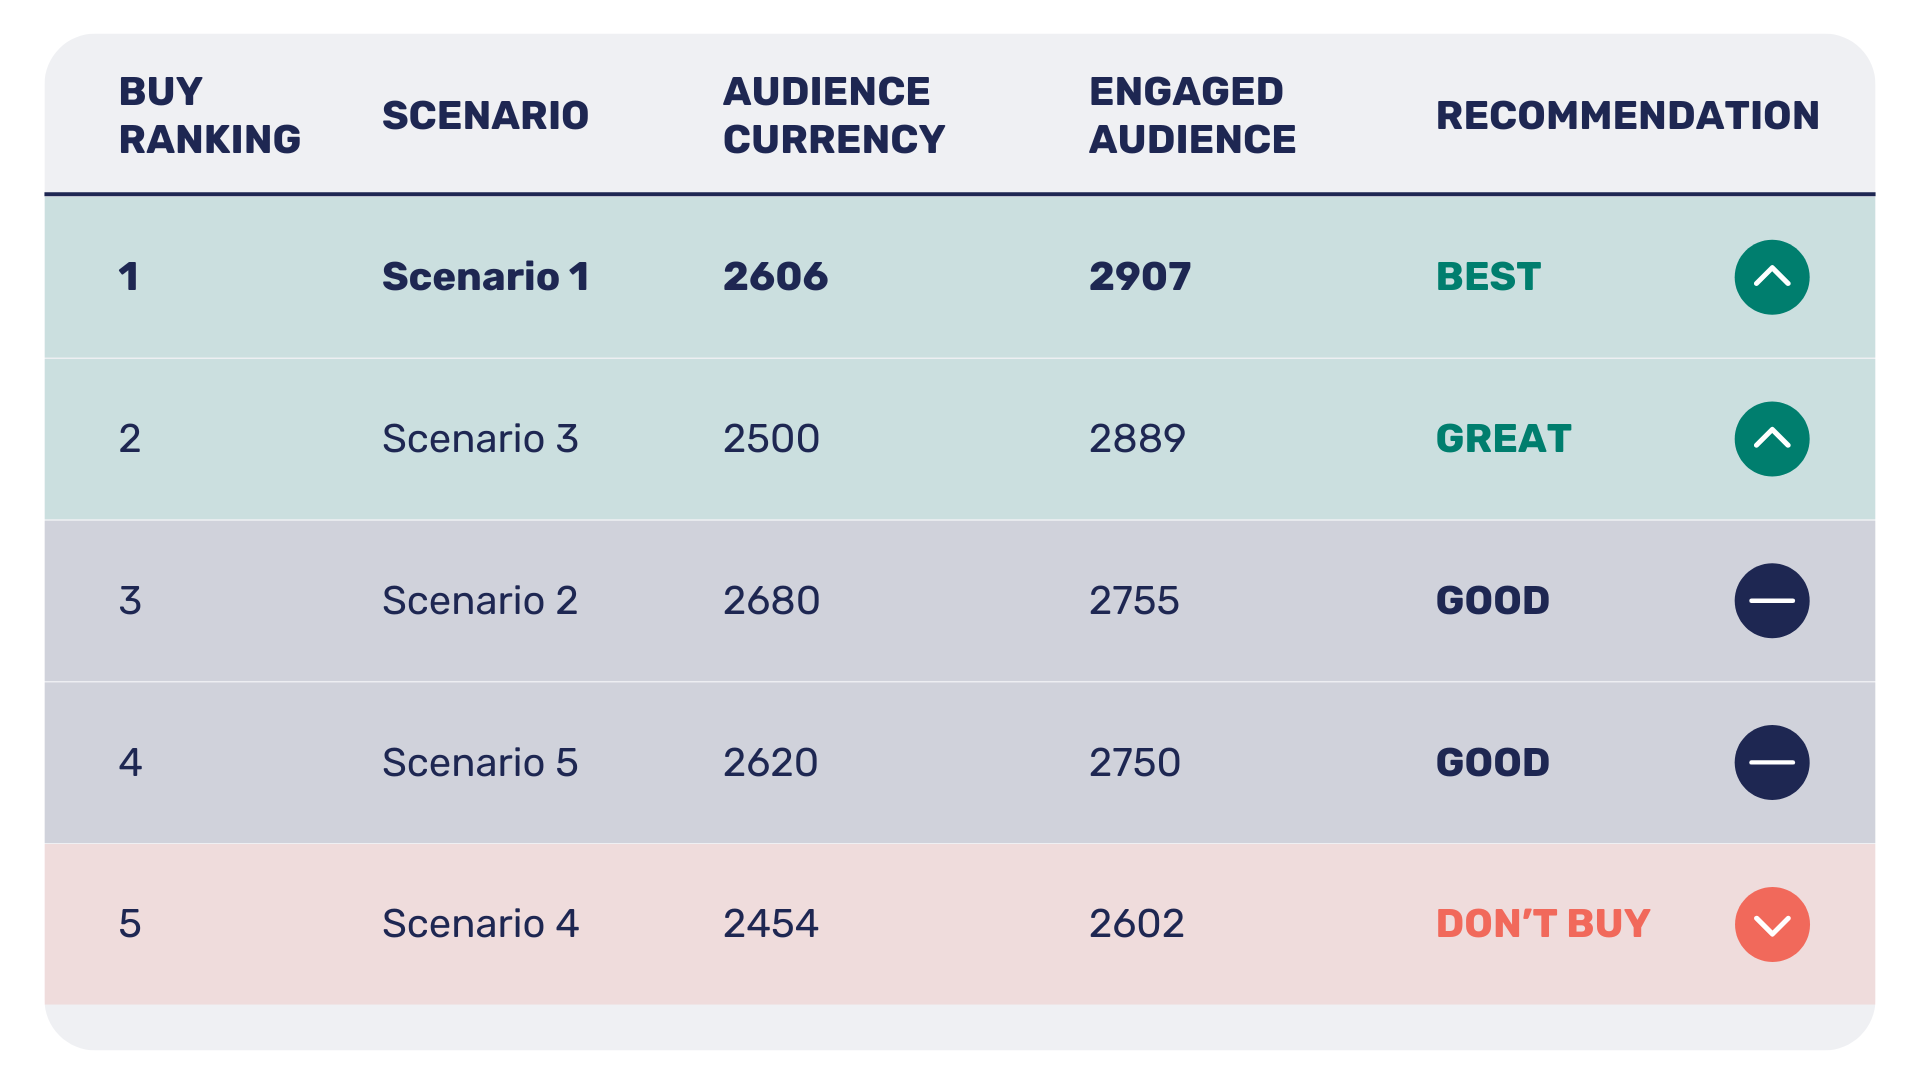Click the BEST recommendation label

[1488, 277]
